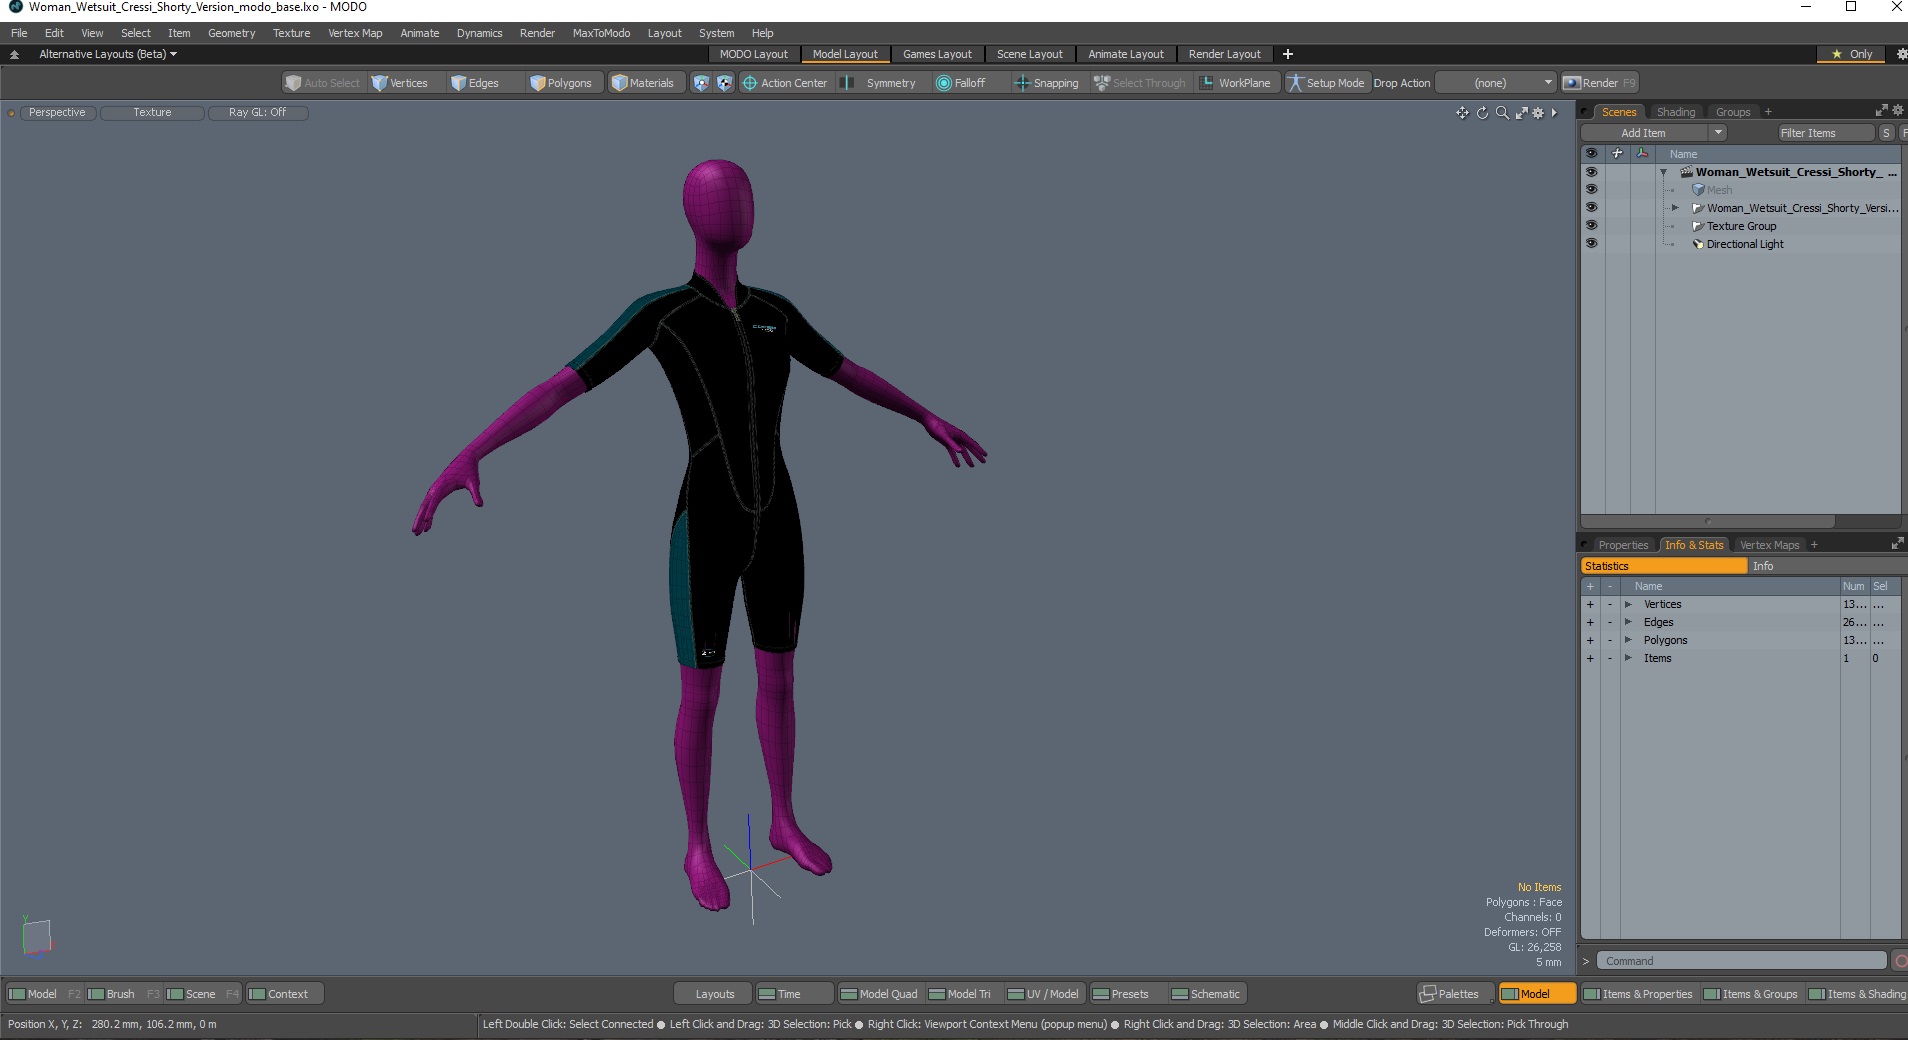The height and width of the screenshot is (1040, 1908).
Task: Click the Items & Properties button
Action: click(1638, 994)
